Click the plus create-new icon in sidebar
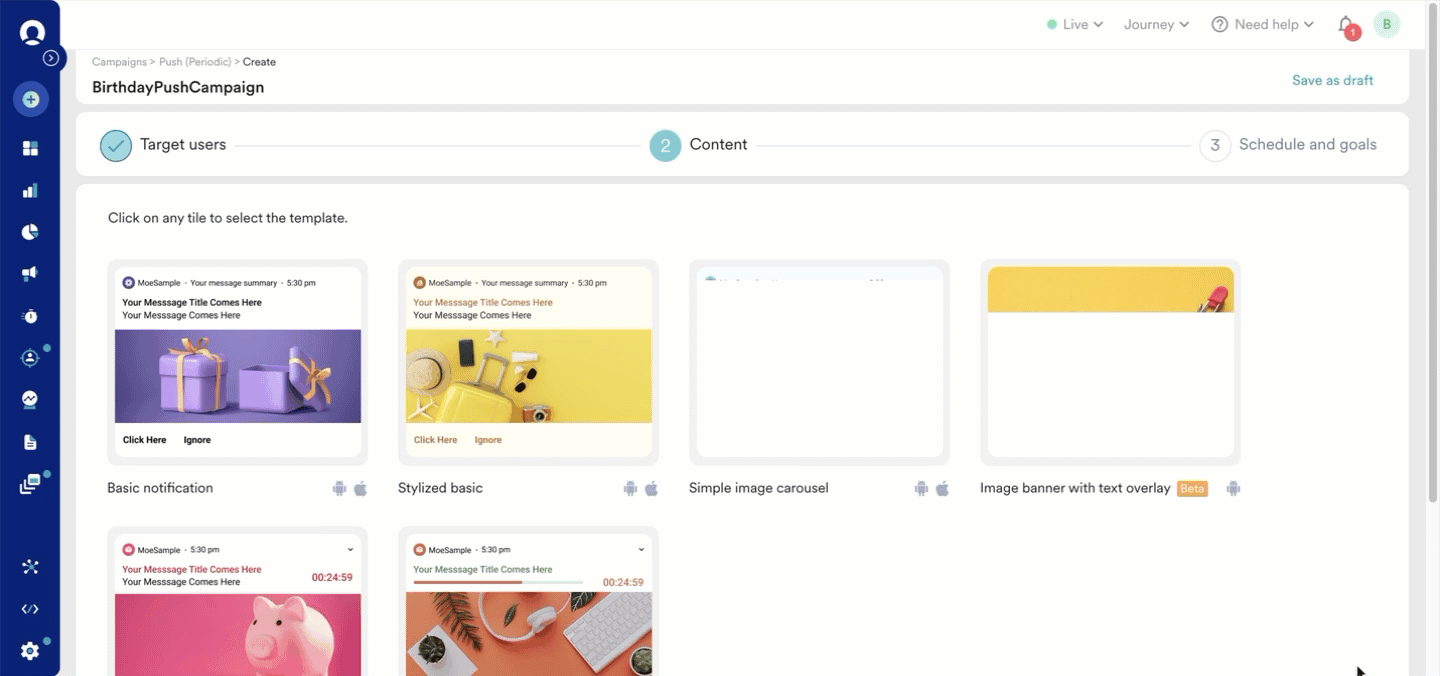Viewport: 1440px width, 676px height. tap(31, 99)
